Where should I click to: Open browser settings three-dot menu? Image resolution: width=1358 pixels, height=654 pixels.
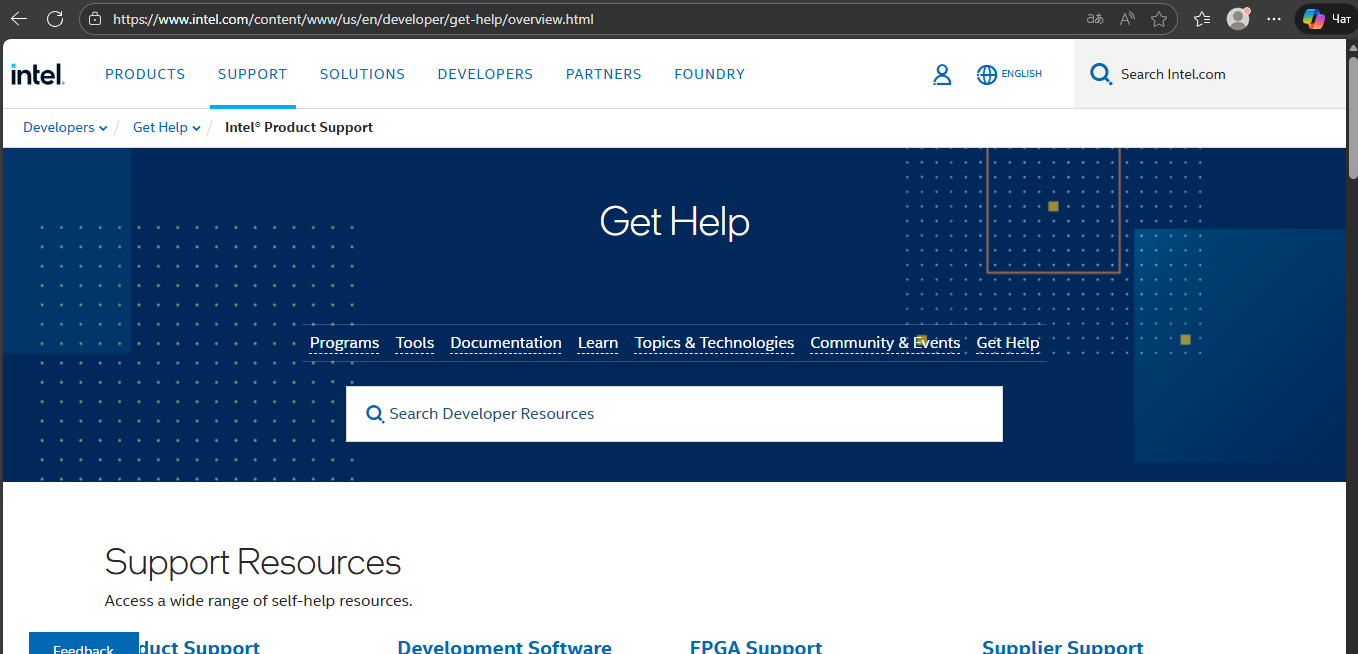click(1273, 19)
